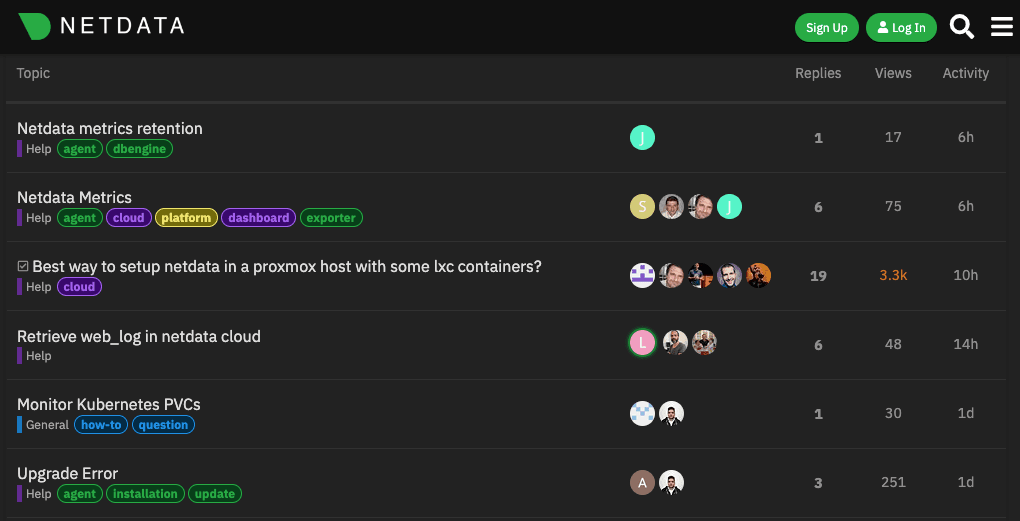1020x521 pixels.
Task: Click the Log In button
Action: pyautogui.click(x=901, y=28)
